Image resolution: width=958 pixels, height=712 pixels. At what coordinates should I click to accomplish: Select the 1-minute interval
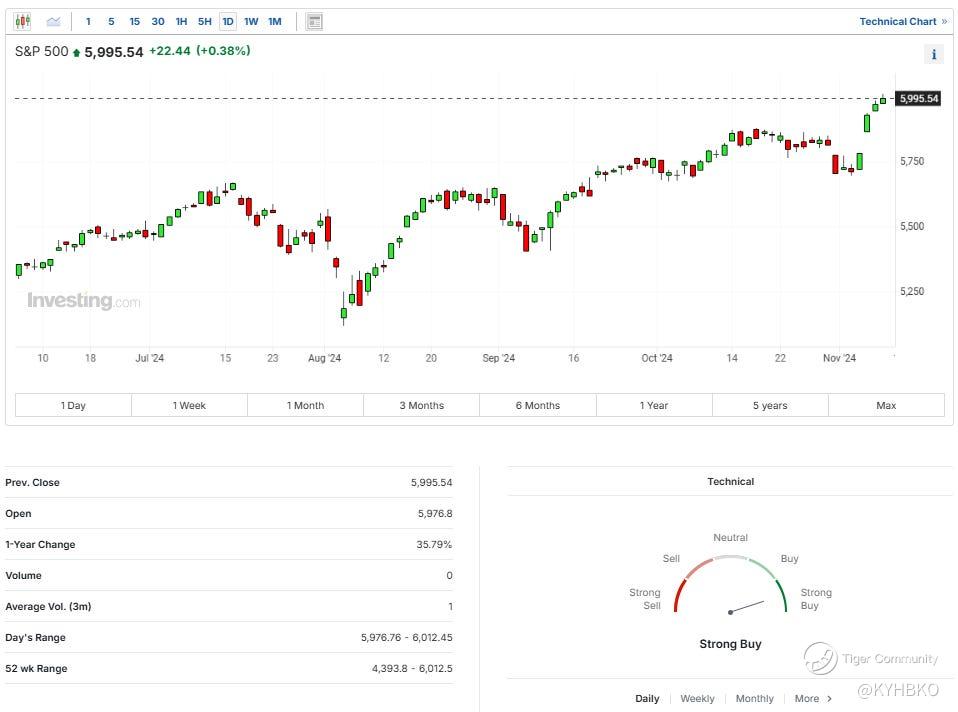point(88,21)
